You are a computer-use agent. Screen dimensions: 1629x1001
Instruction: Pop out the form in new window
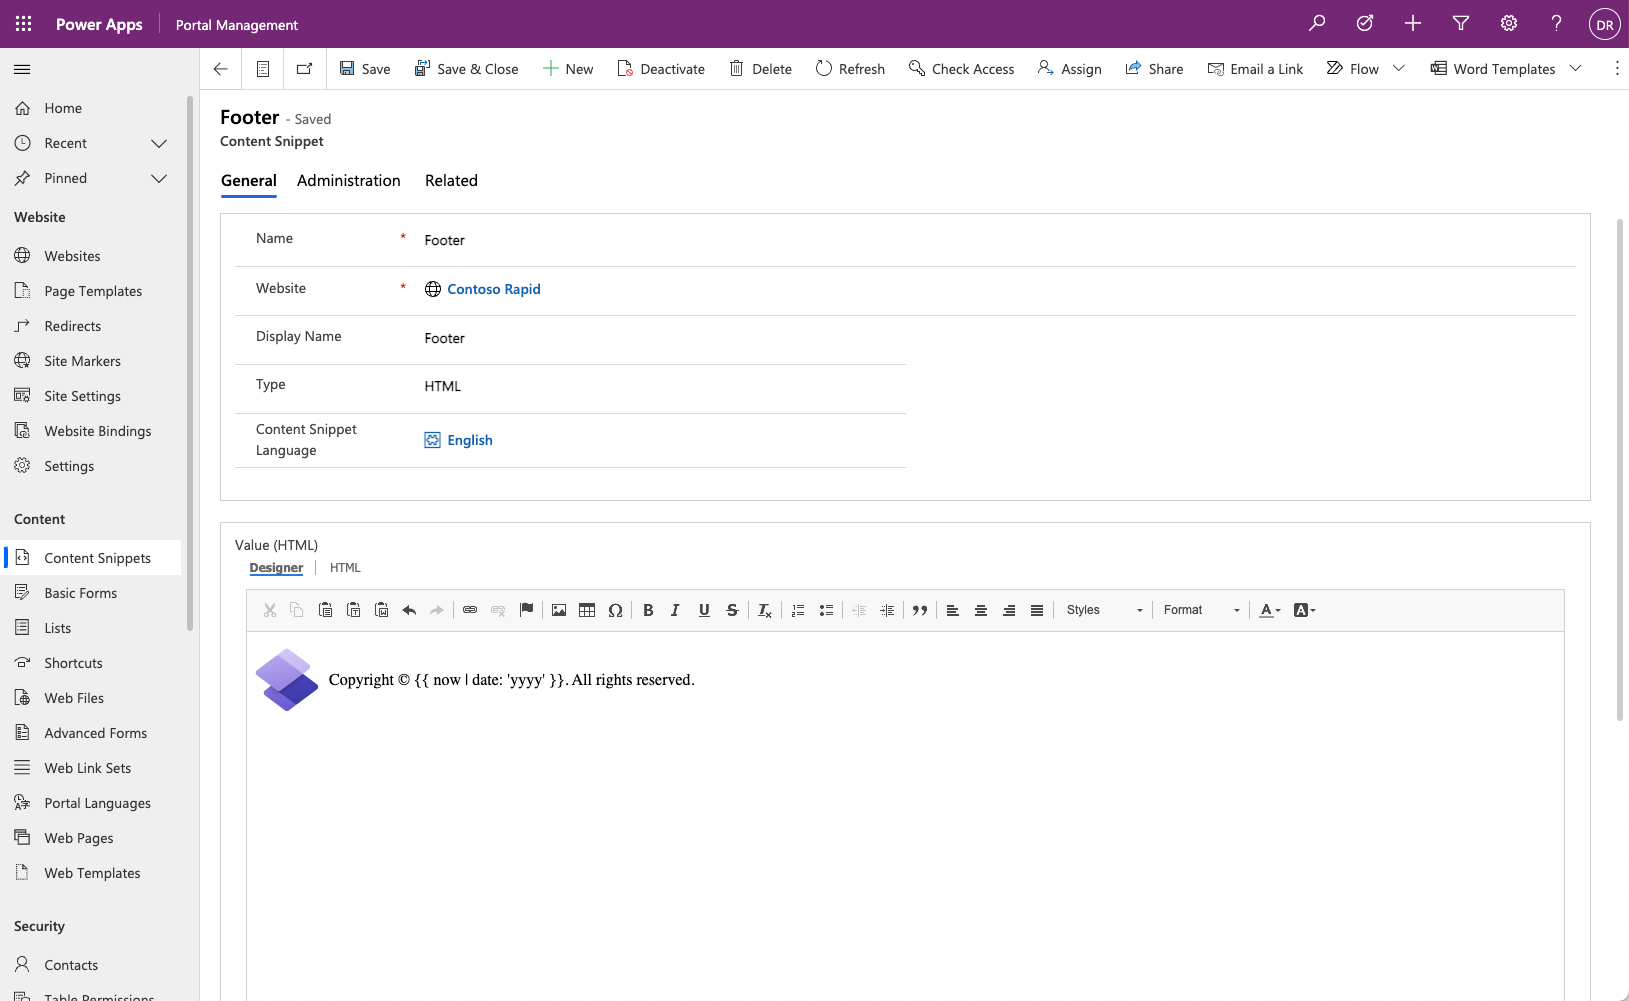click(305, 69)
